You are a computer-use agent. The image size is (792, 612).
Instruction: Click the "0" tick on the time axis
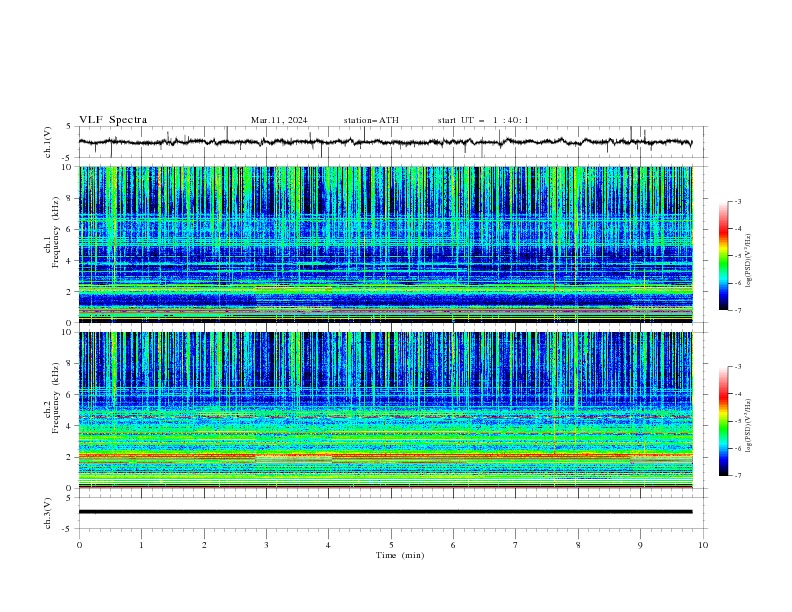pos(79,545)
